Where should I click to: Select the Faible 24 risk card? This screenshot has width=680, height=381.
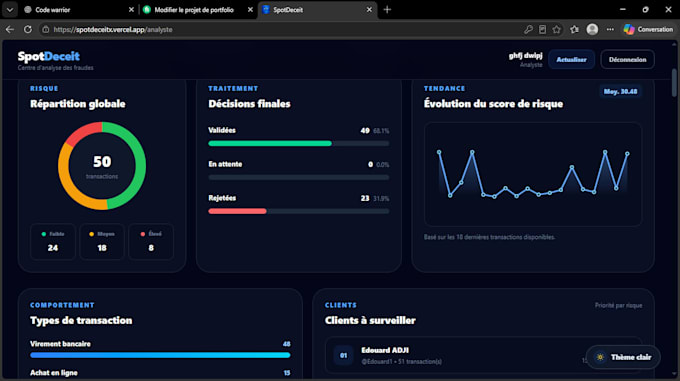53,241
